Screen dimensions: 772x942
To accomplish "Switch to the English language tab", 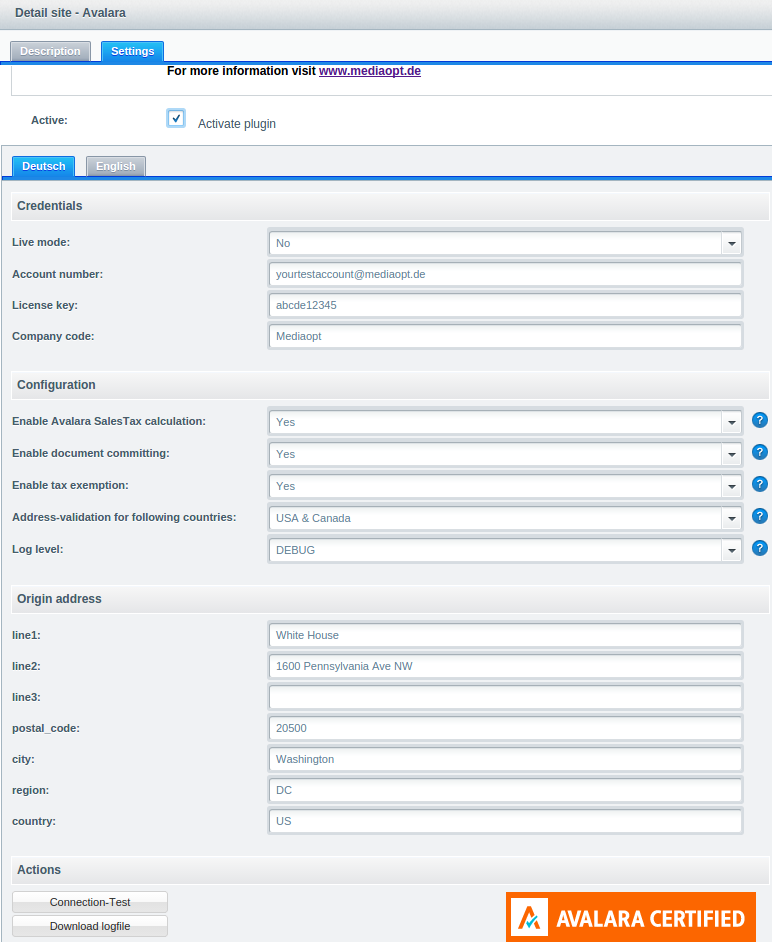I will (116, 166).
